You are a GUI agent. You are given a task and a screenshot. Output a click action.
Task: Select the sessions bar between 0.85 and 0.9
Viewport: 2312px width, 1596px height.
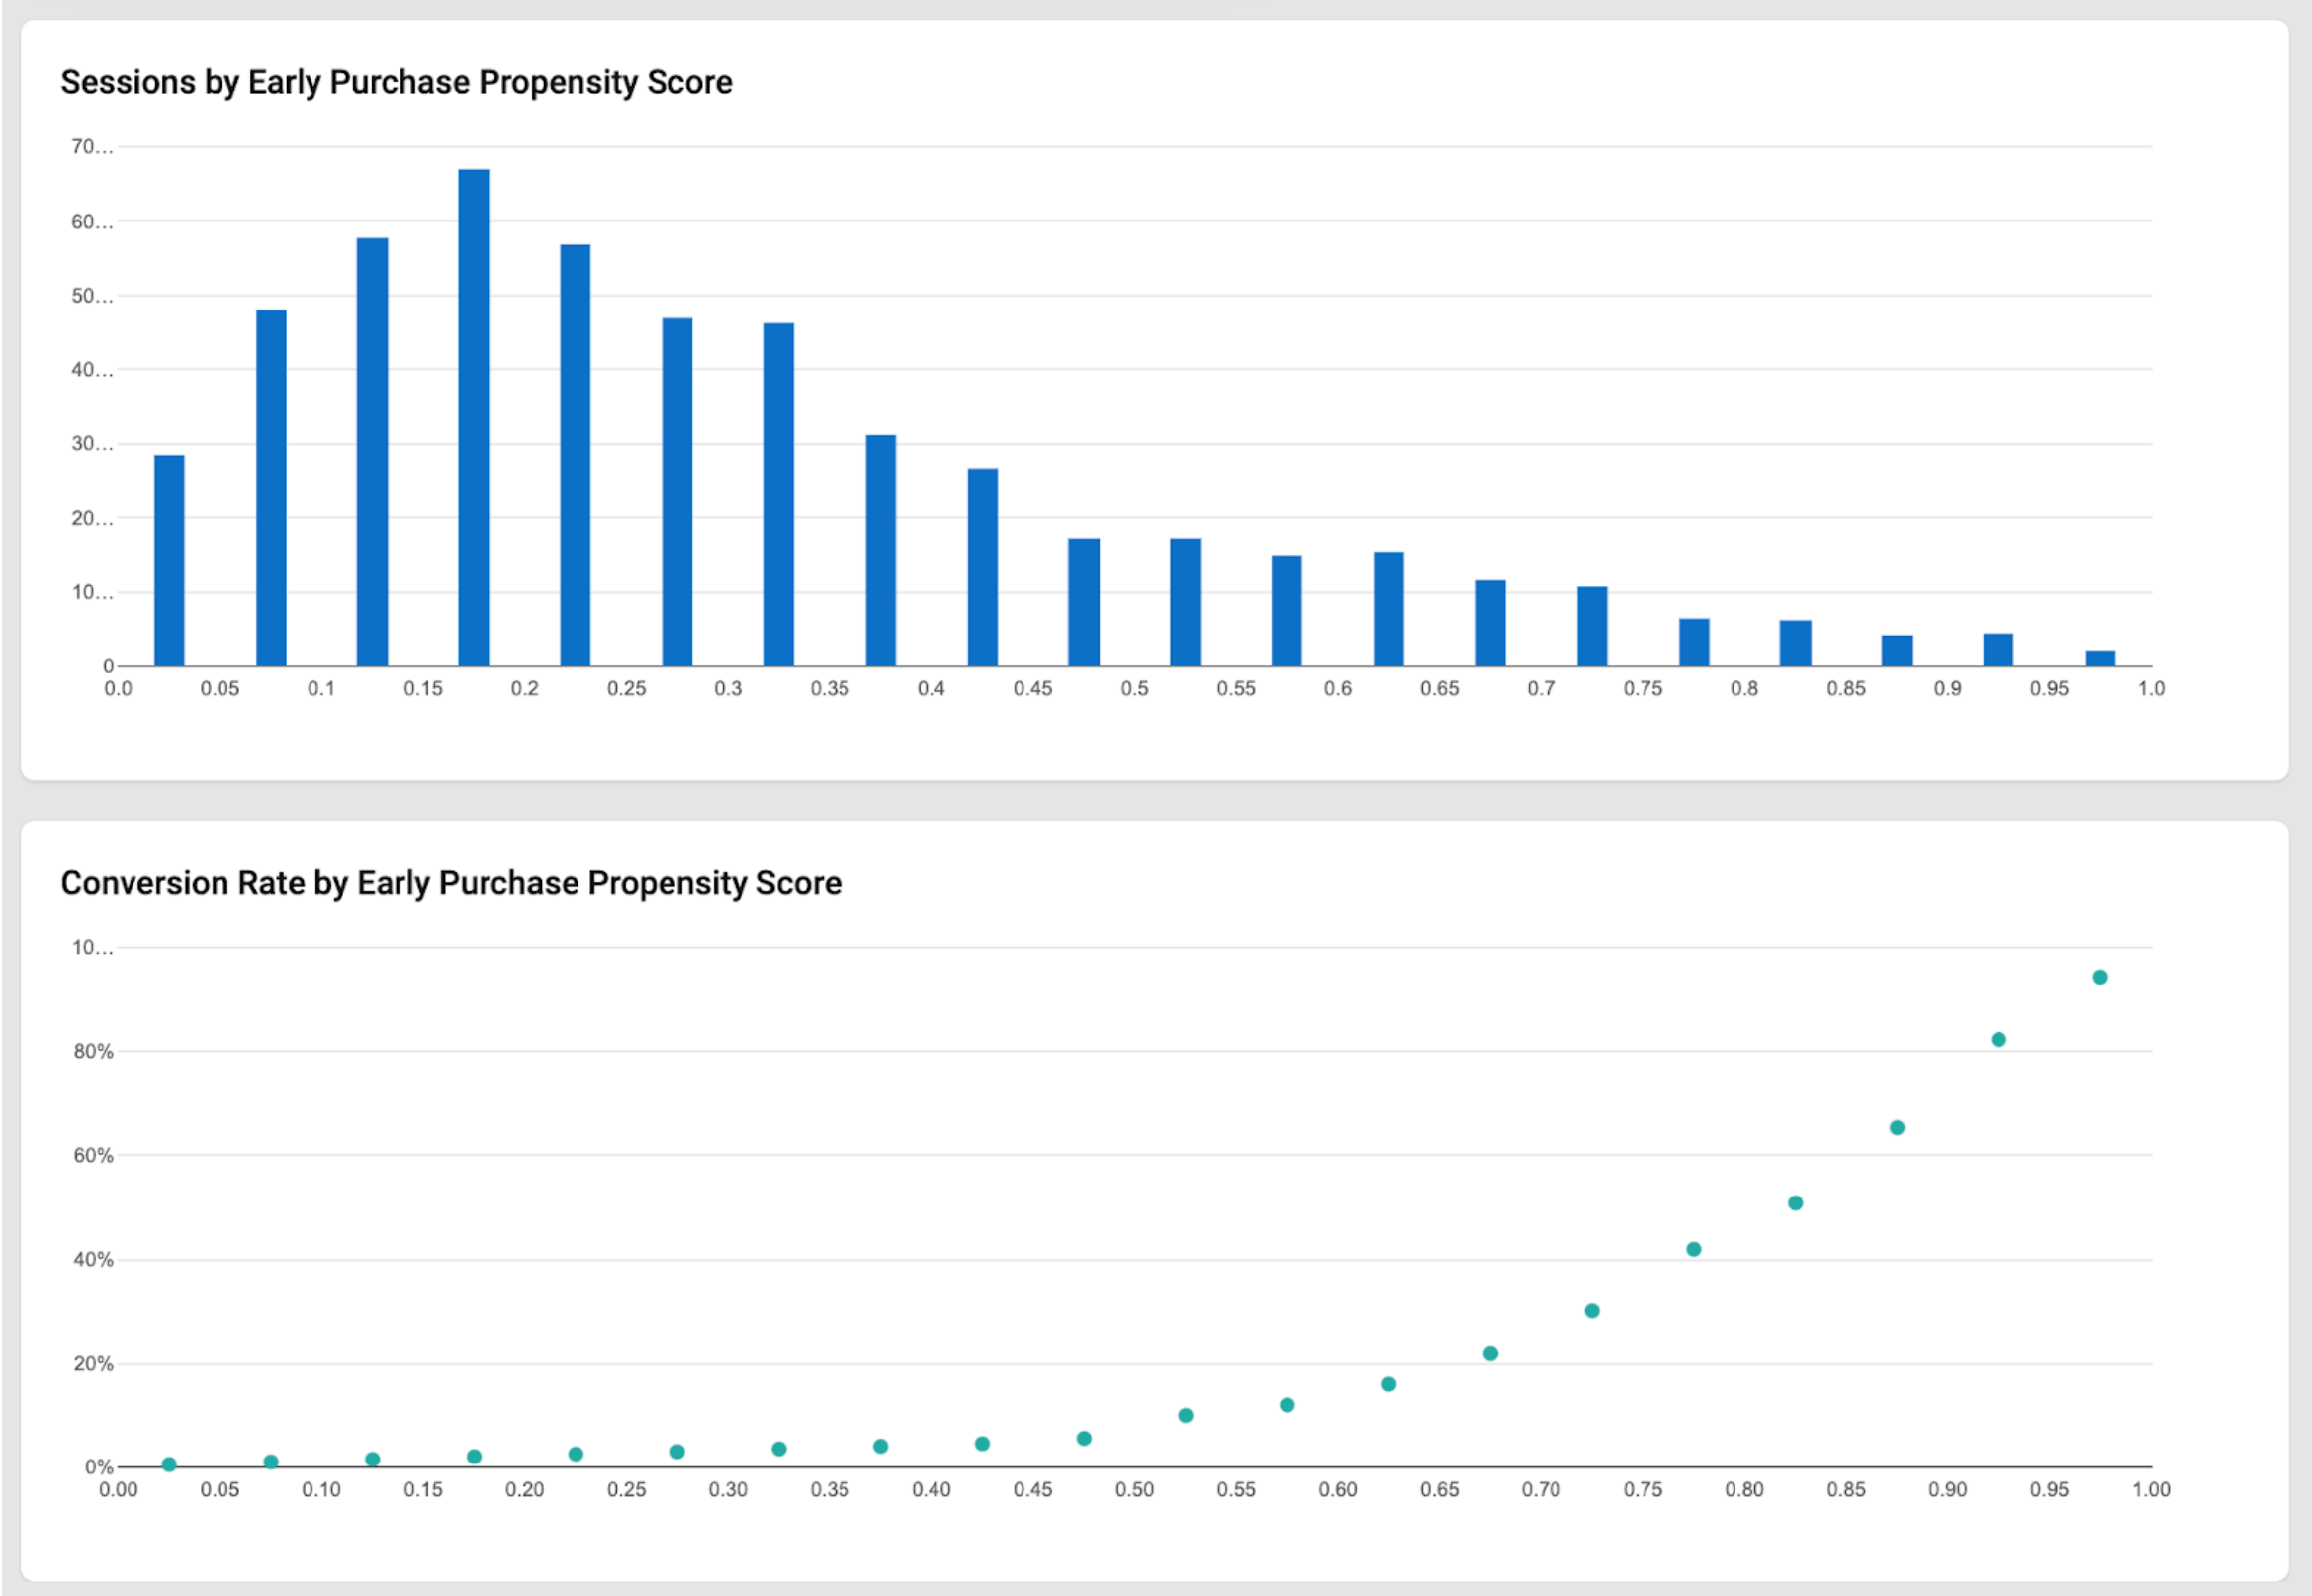(1897, 651)
